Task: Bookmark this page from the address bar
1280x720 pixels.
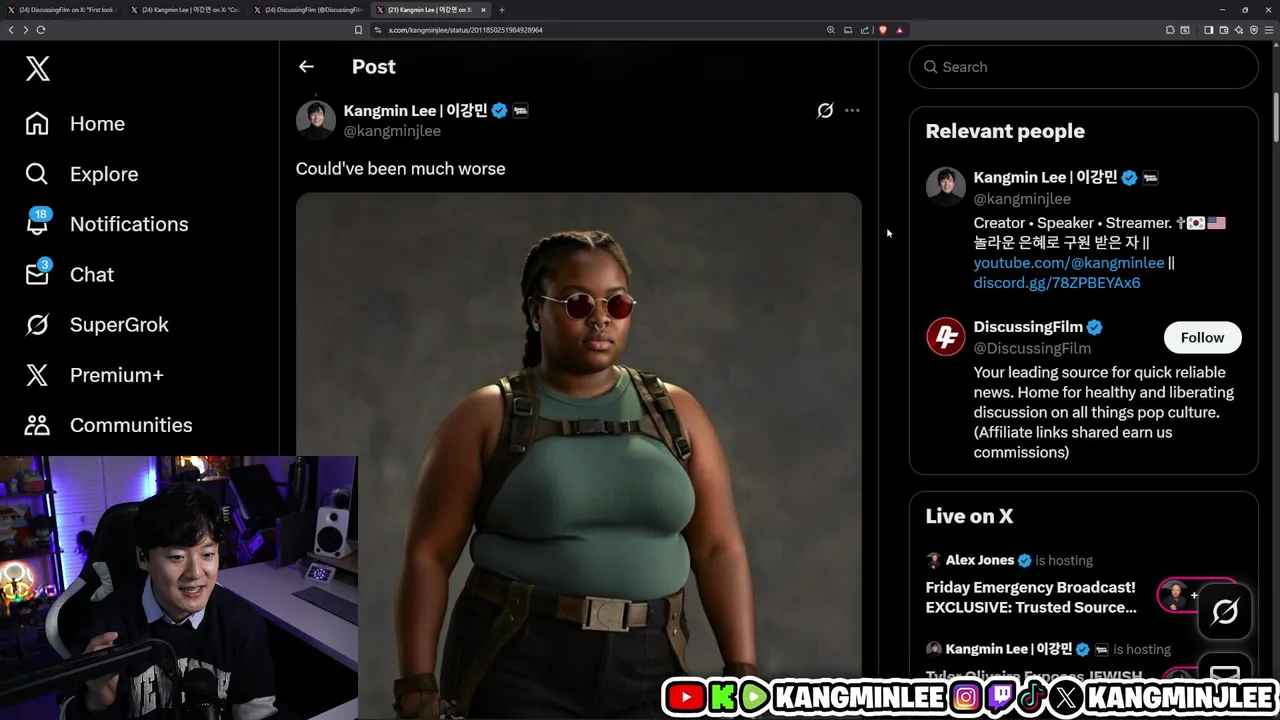Action: point(358,30)
